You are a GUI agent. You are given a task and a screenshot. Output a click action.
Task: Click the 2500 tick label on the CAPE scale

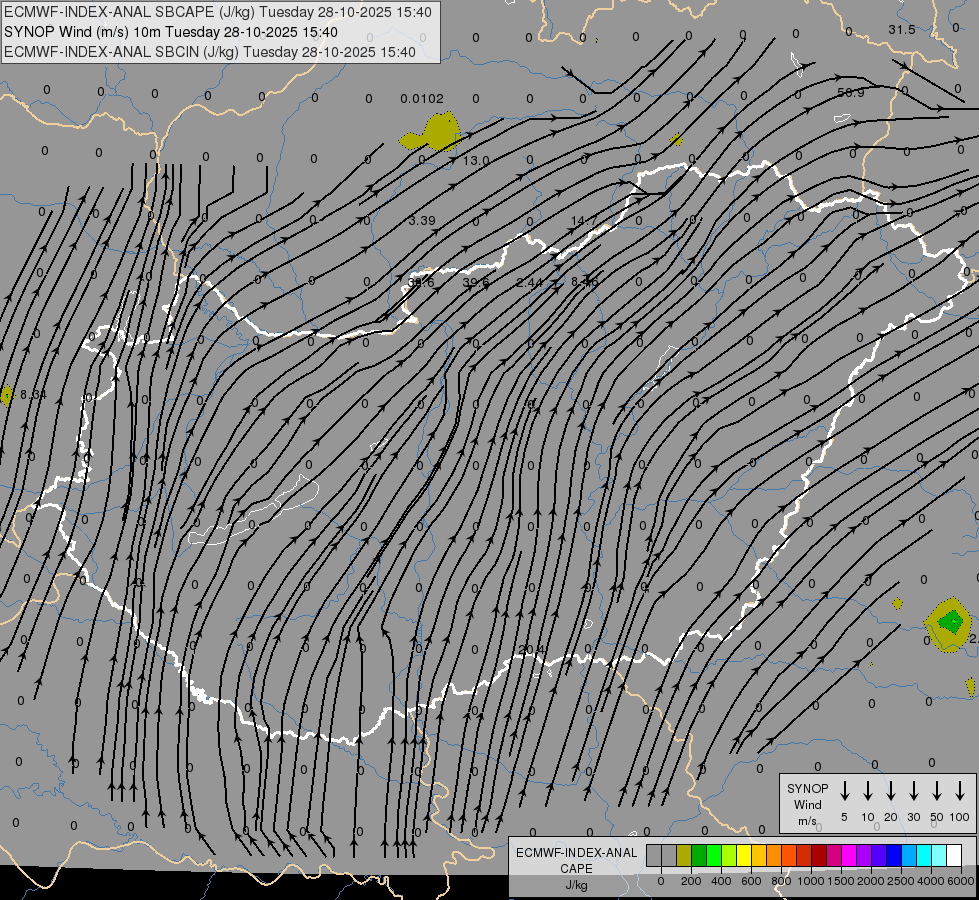tap(901, 881)
